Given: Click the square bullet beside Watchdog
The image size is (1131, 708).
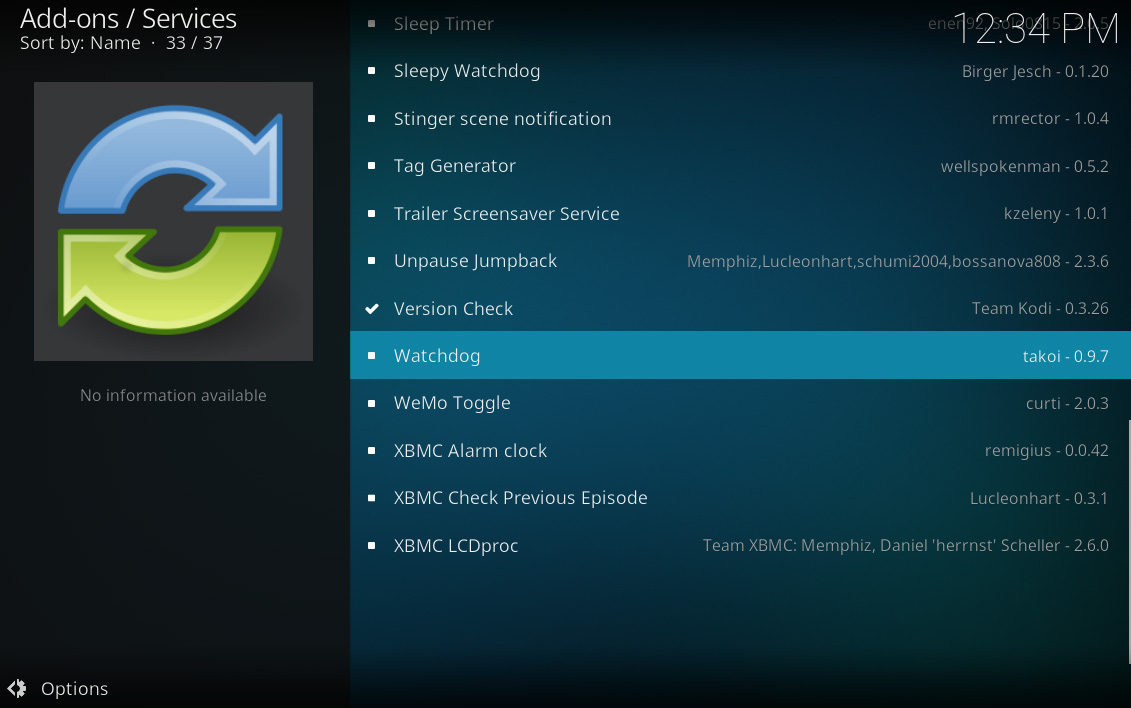Looking at the screenshot, I should (x=371, y=355).
